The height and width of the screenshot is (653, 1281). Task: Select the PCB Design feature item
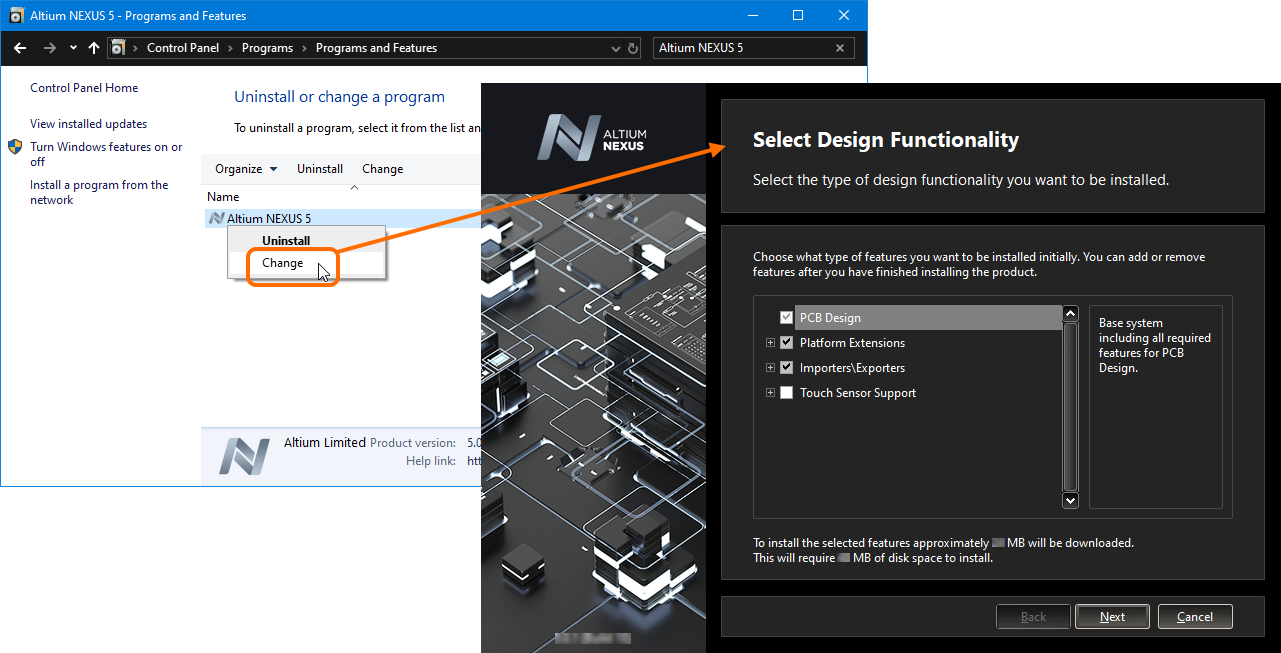(x=830, y=318)
